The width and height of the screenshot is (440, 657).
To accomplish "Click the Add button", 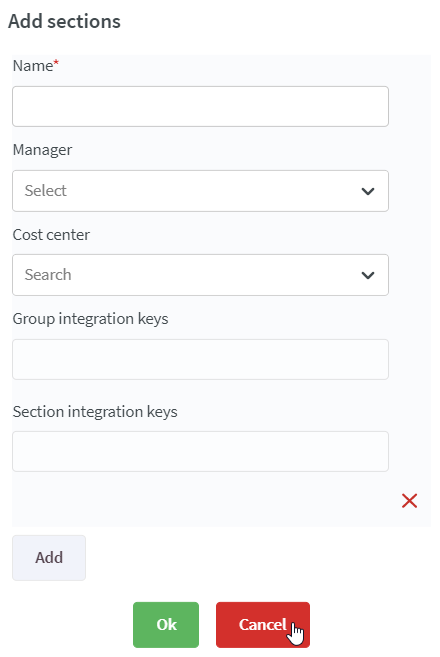I will pyautogui.click(x=49, y=558).
